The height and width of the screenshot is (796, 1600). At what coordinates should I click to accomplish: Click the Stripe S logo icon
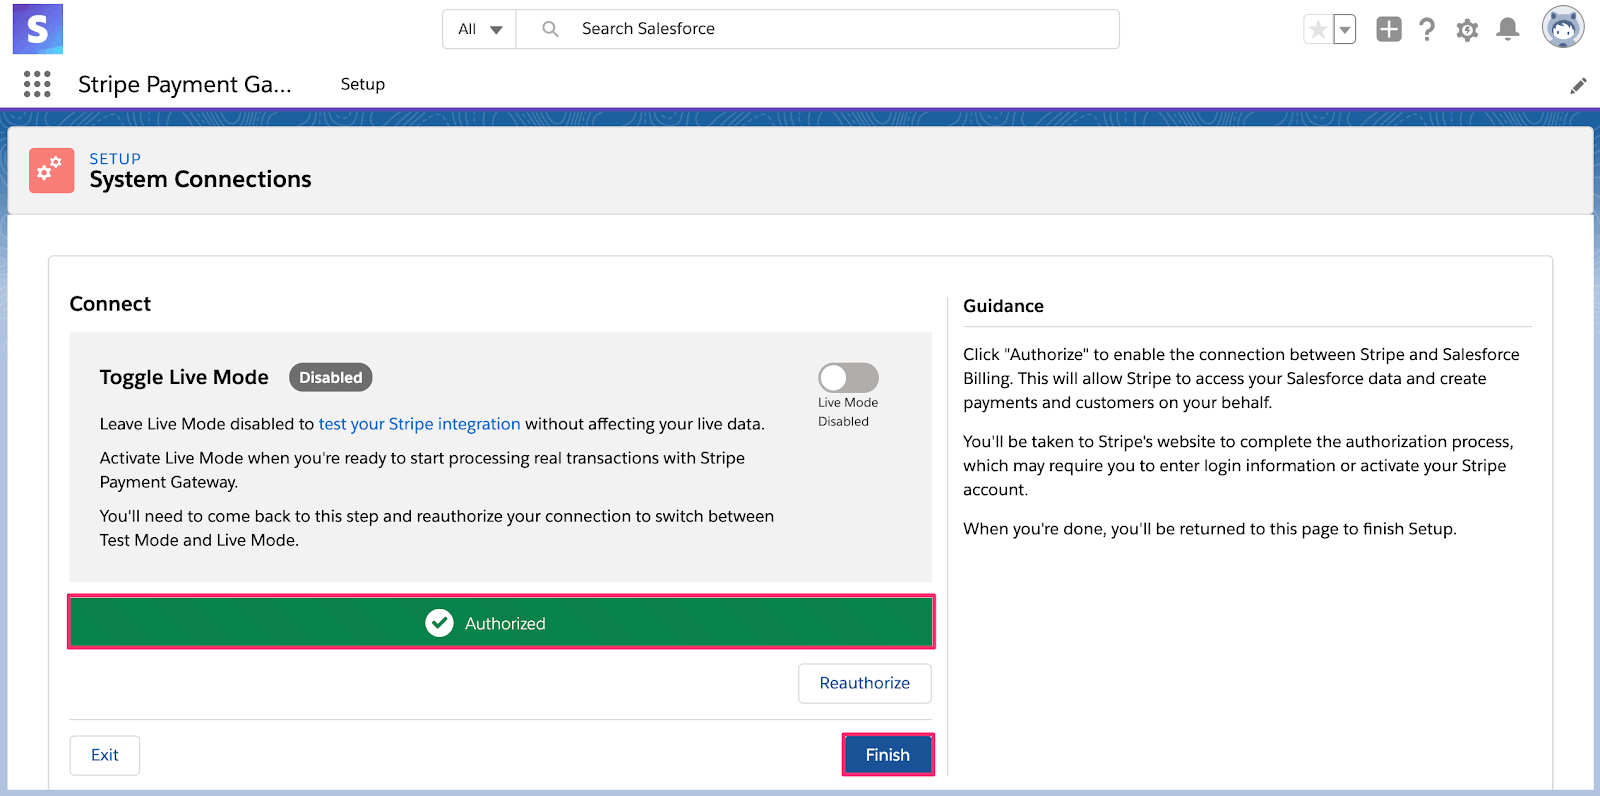[38, 29]
